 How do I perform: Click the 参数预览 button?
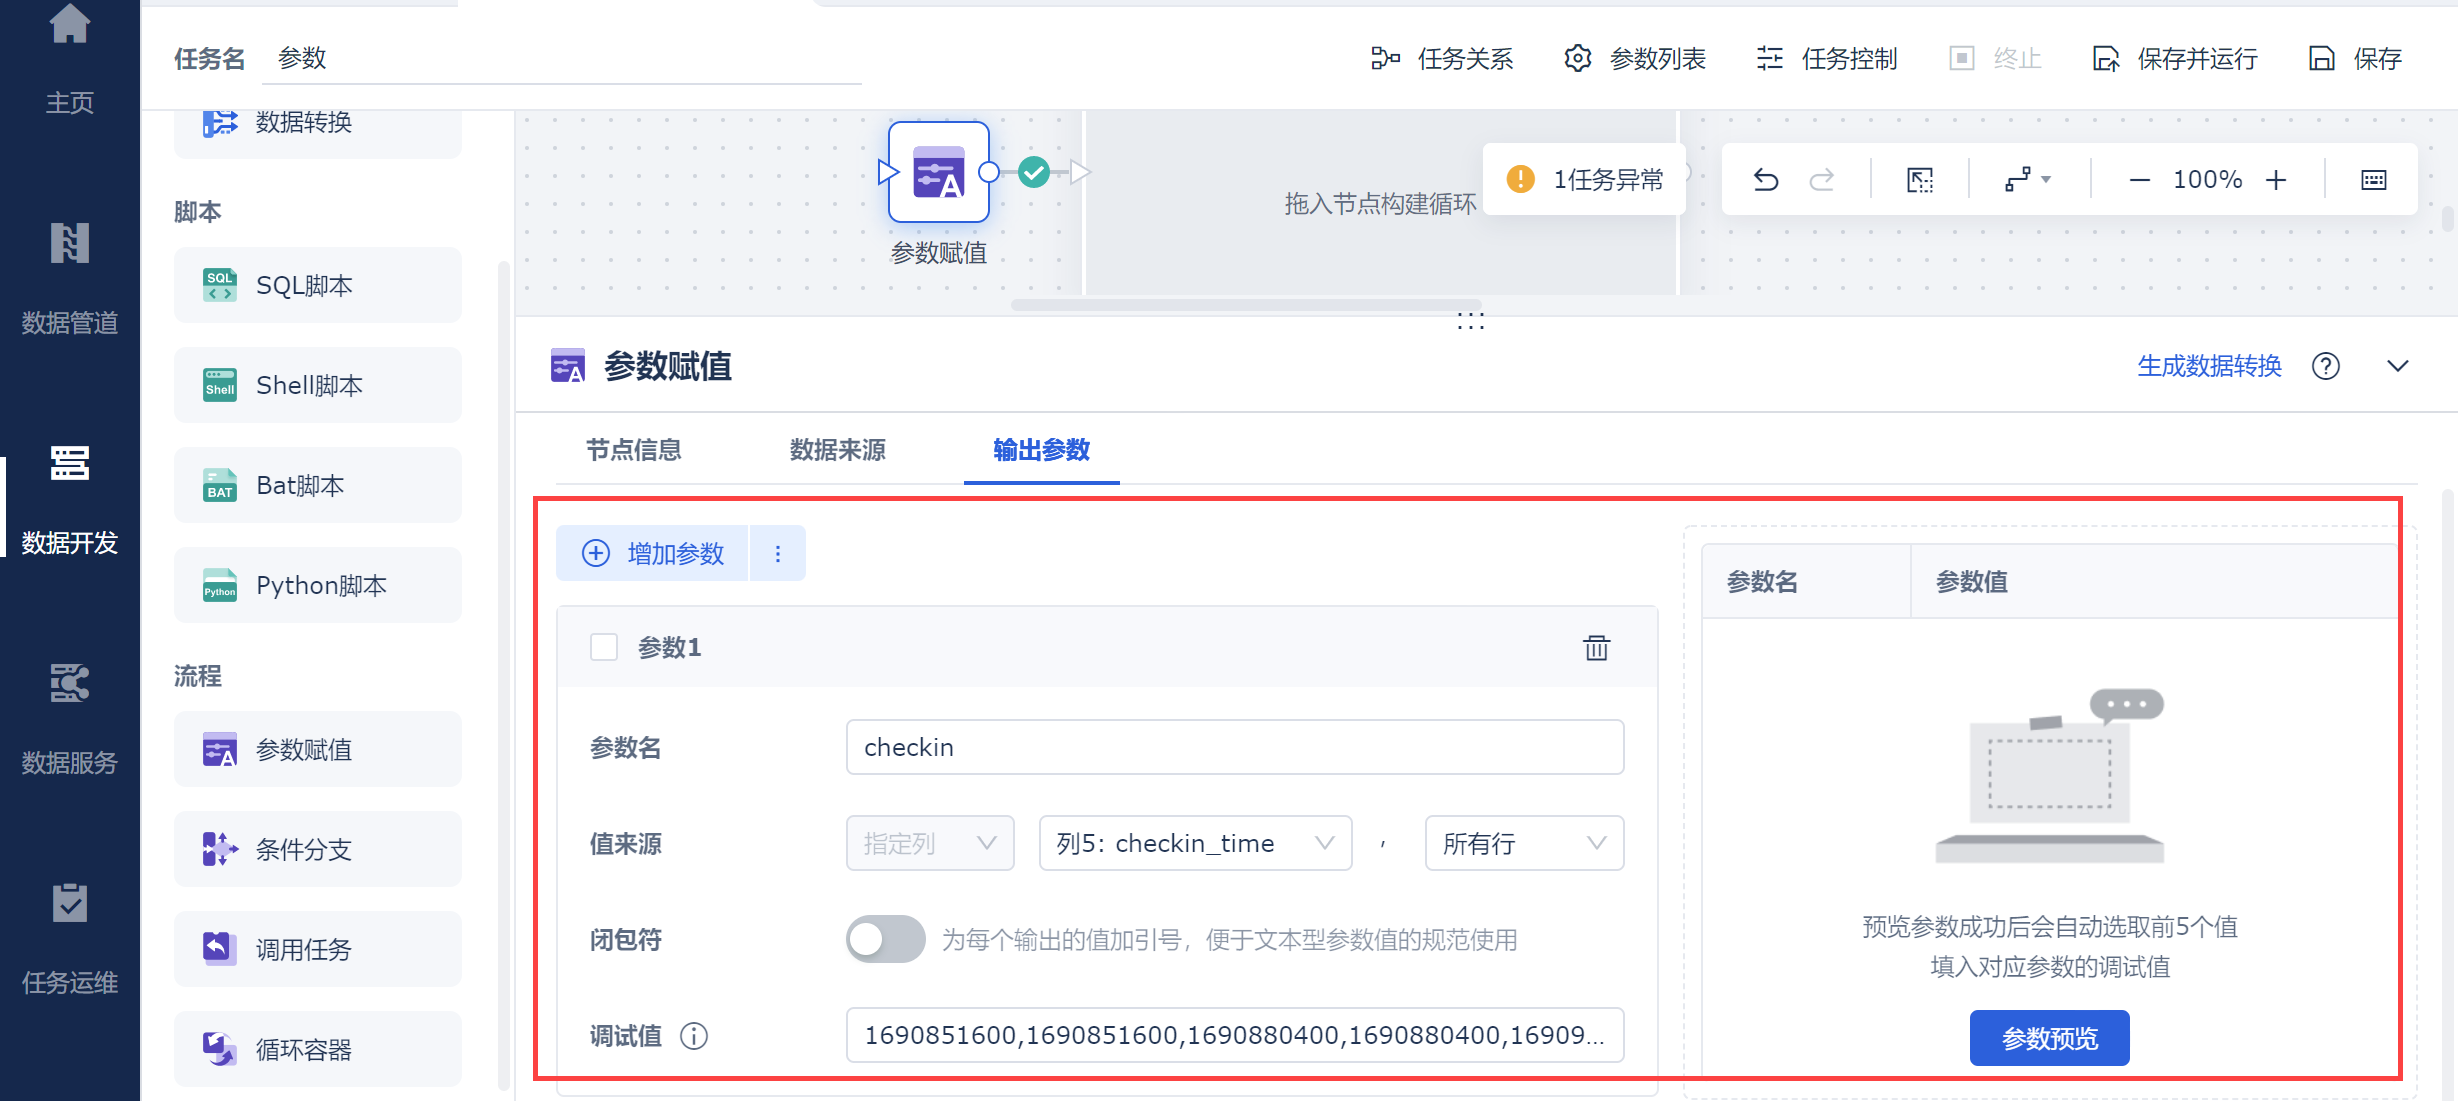[x=2049, y=1038]
